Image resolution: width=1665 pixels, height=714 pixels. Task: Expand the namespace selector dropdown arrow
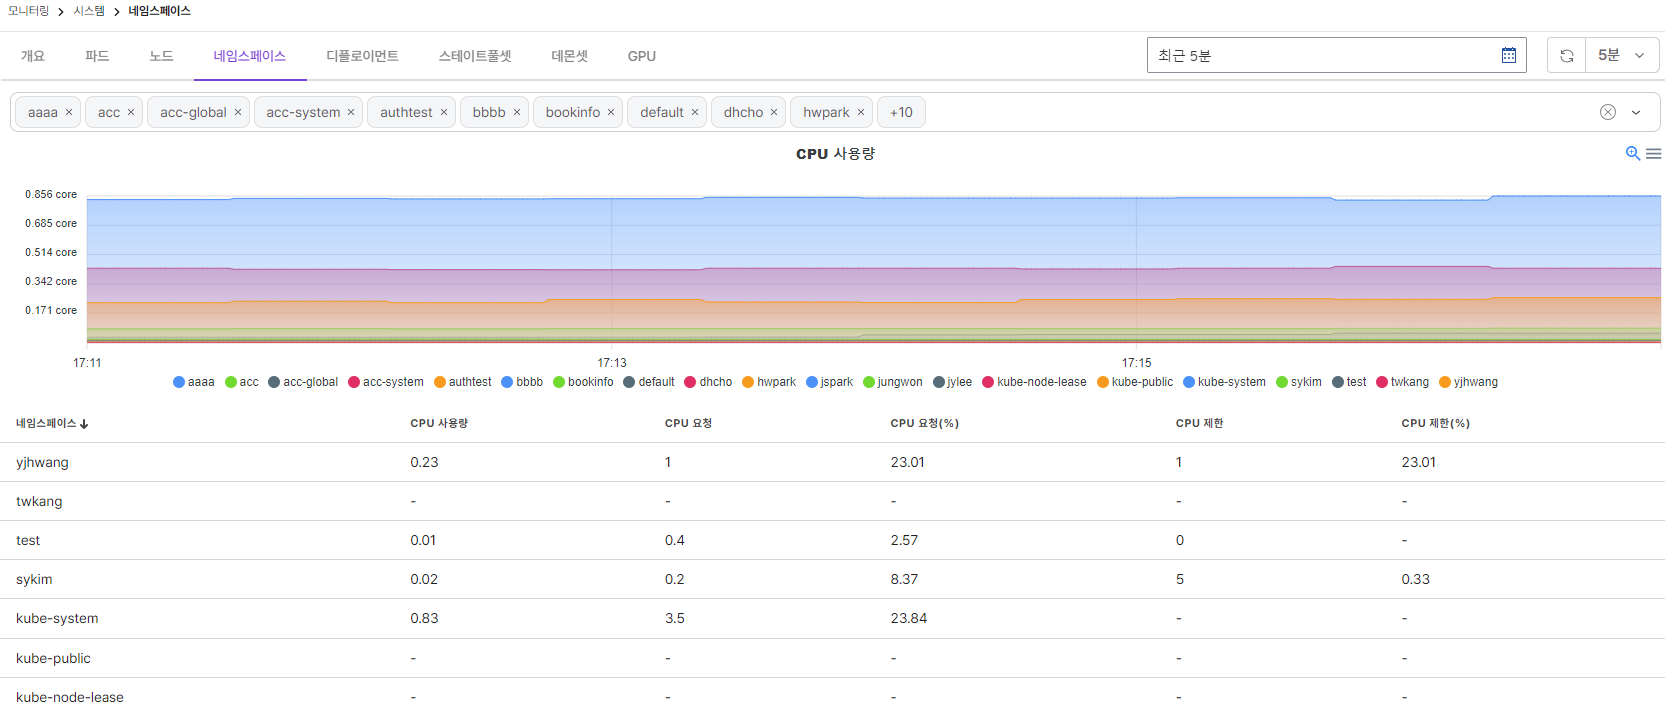[1636, 112]
